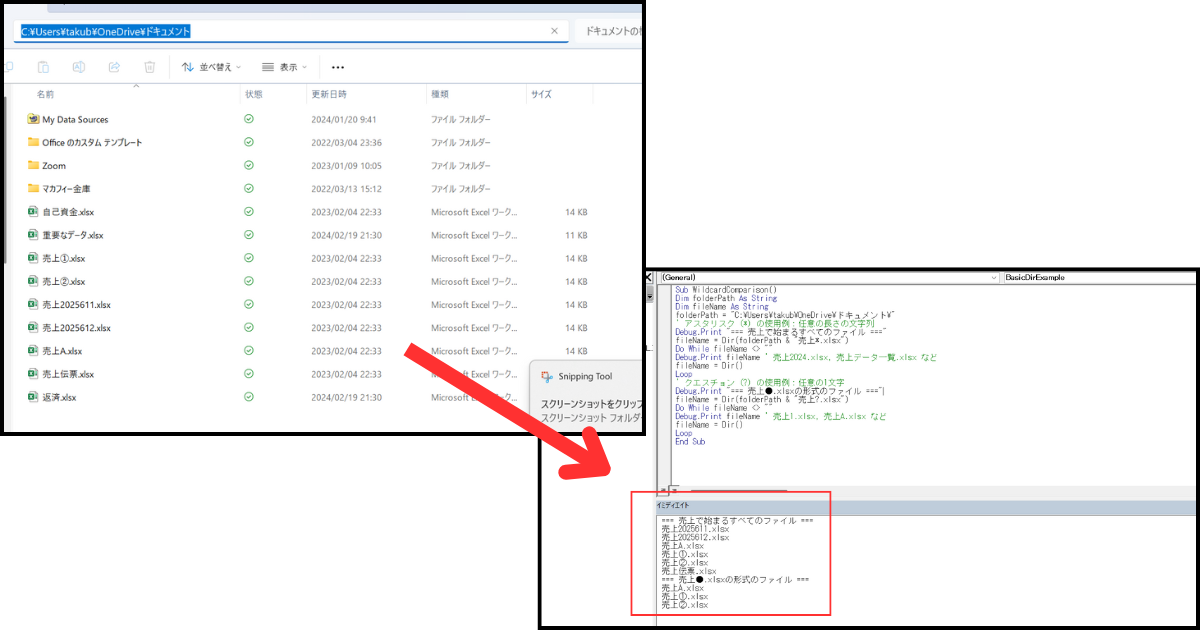Open the 表示 view dropdown

[x=284, y=67]
